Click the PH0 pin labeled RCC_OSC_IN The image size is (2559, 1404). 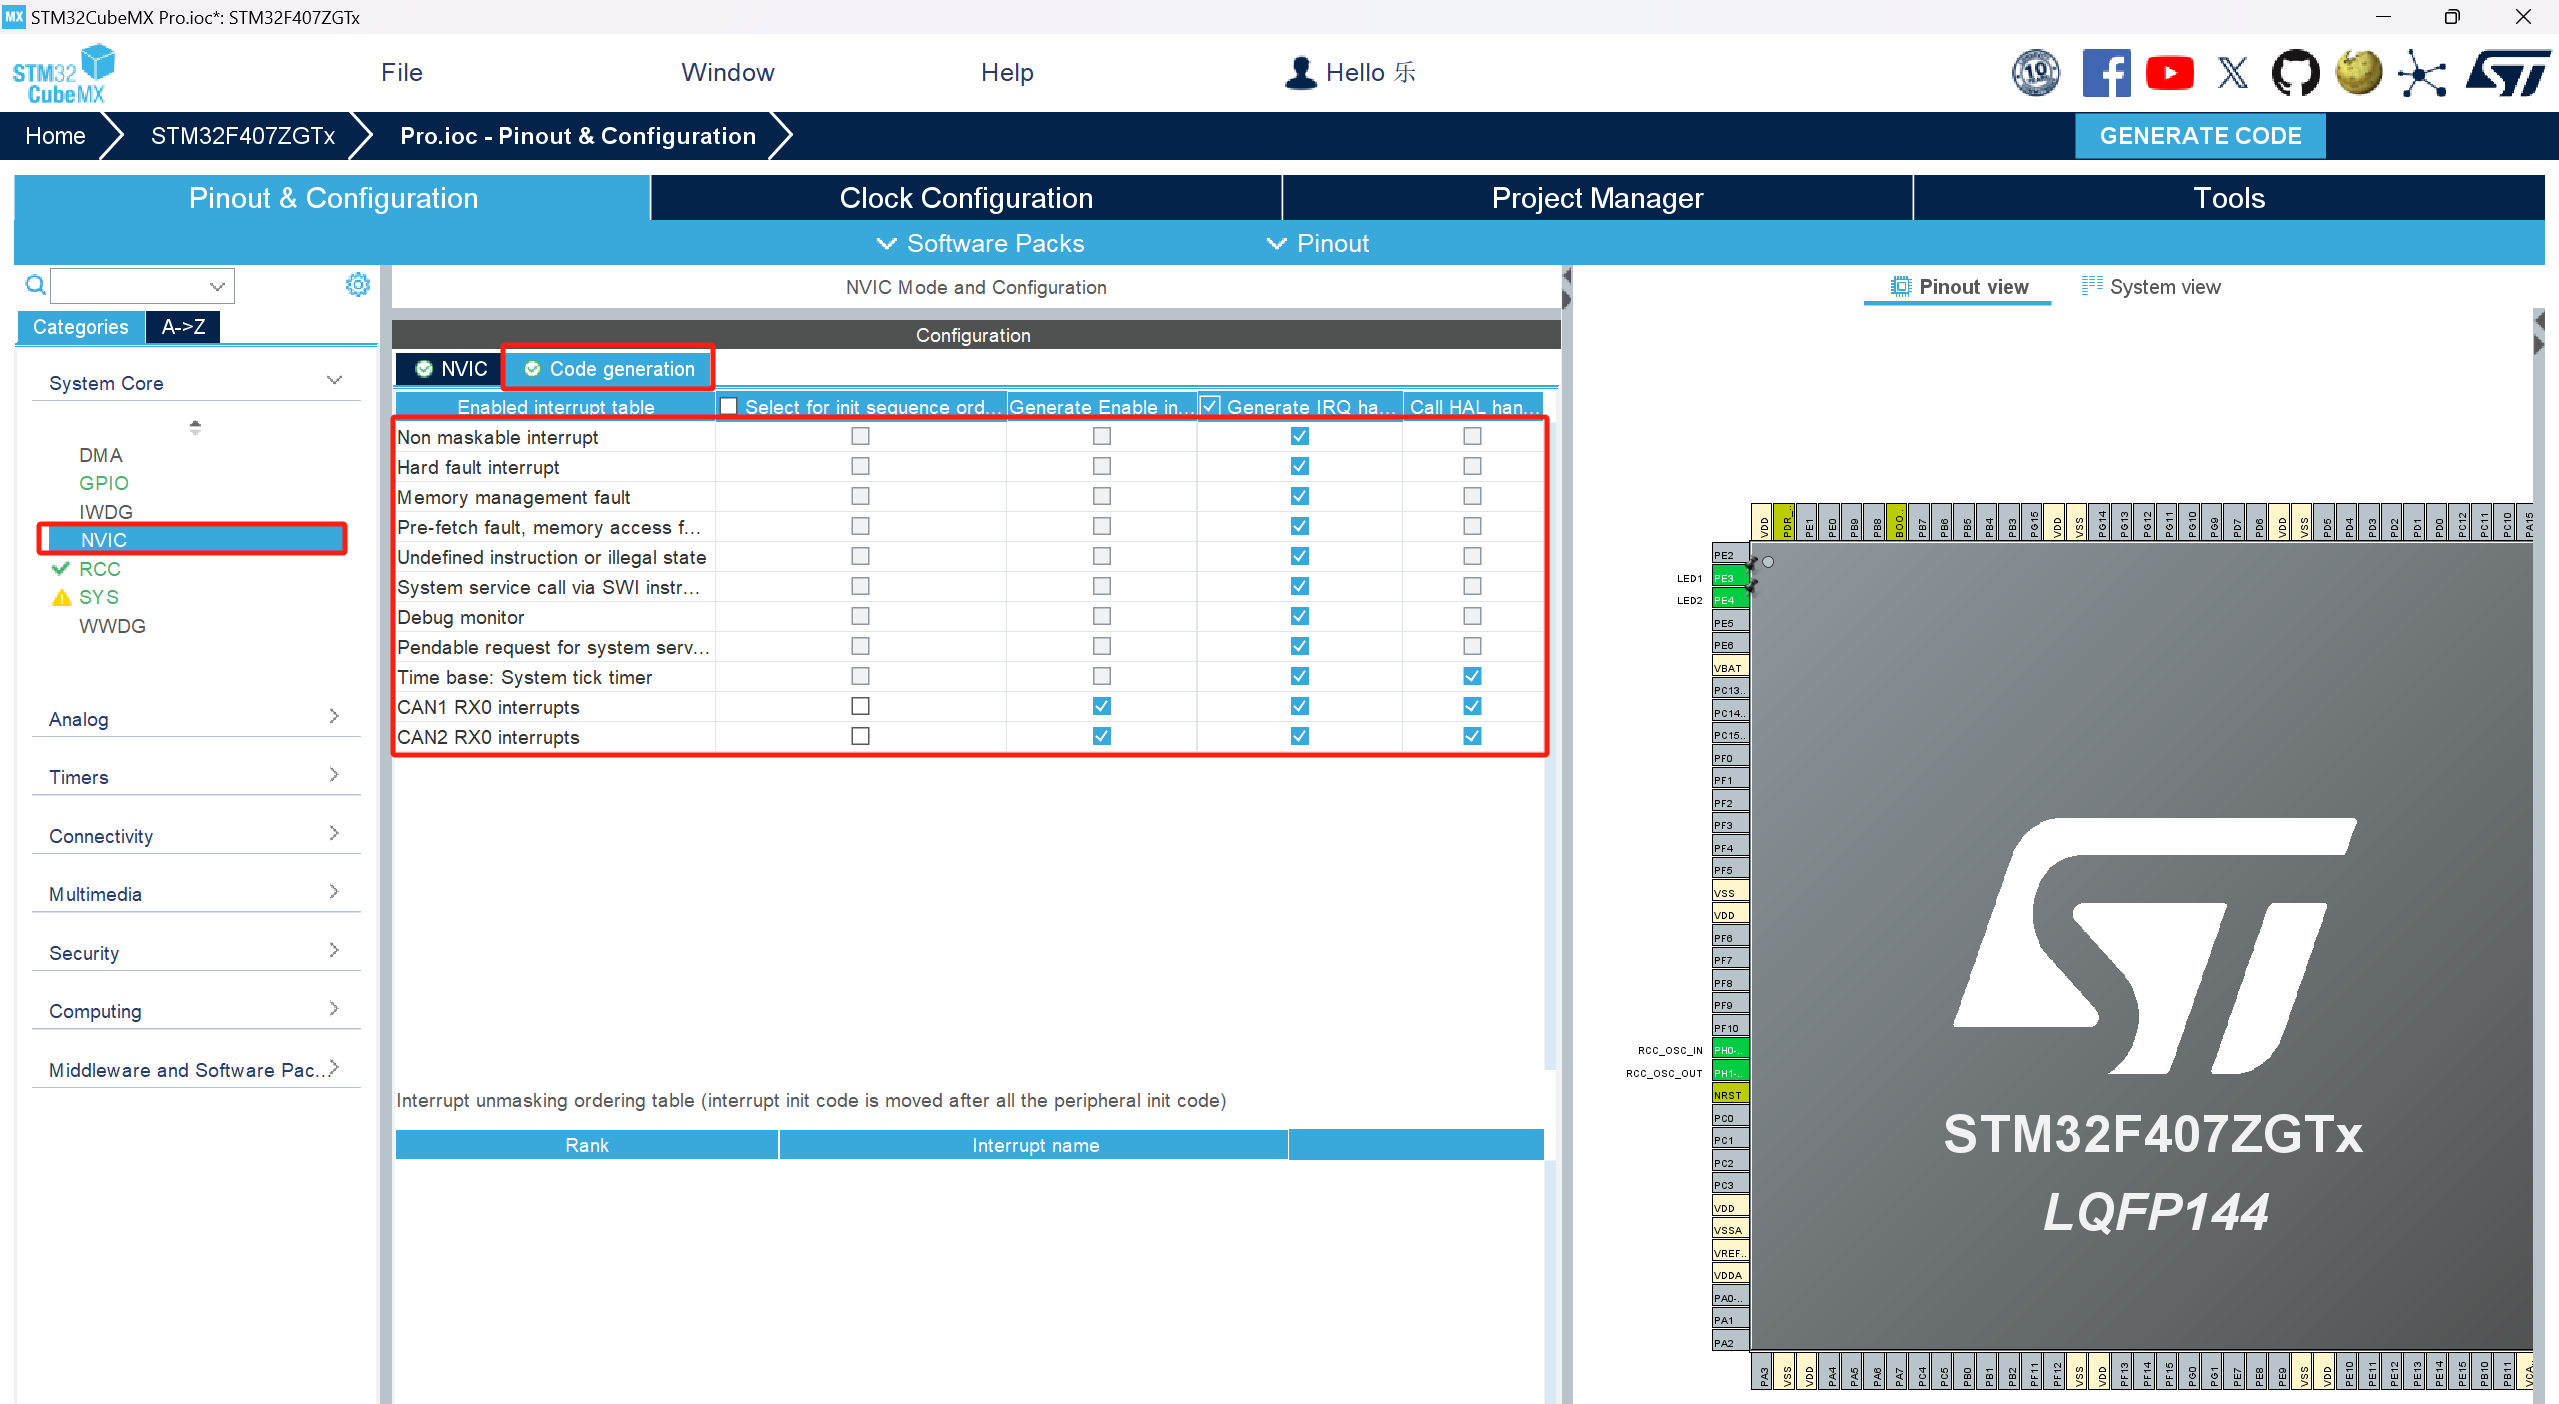1730,1050
